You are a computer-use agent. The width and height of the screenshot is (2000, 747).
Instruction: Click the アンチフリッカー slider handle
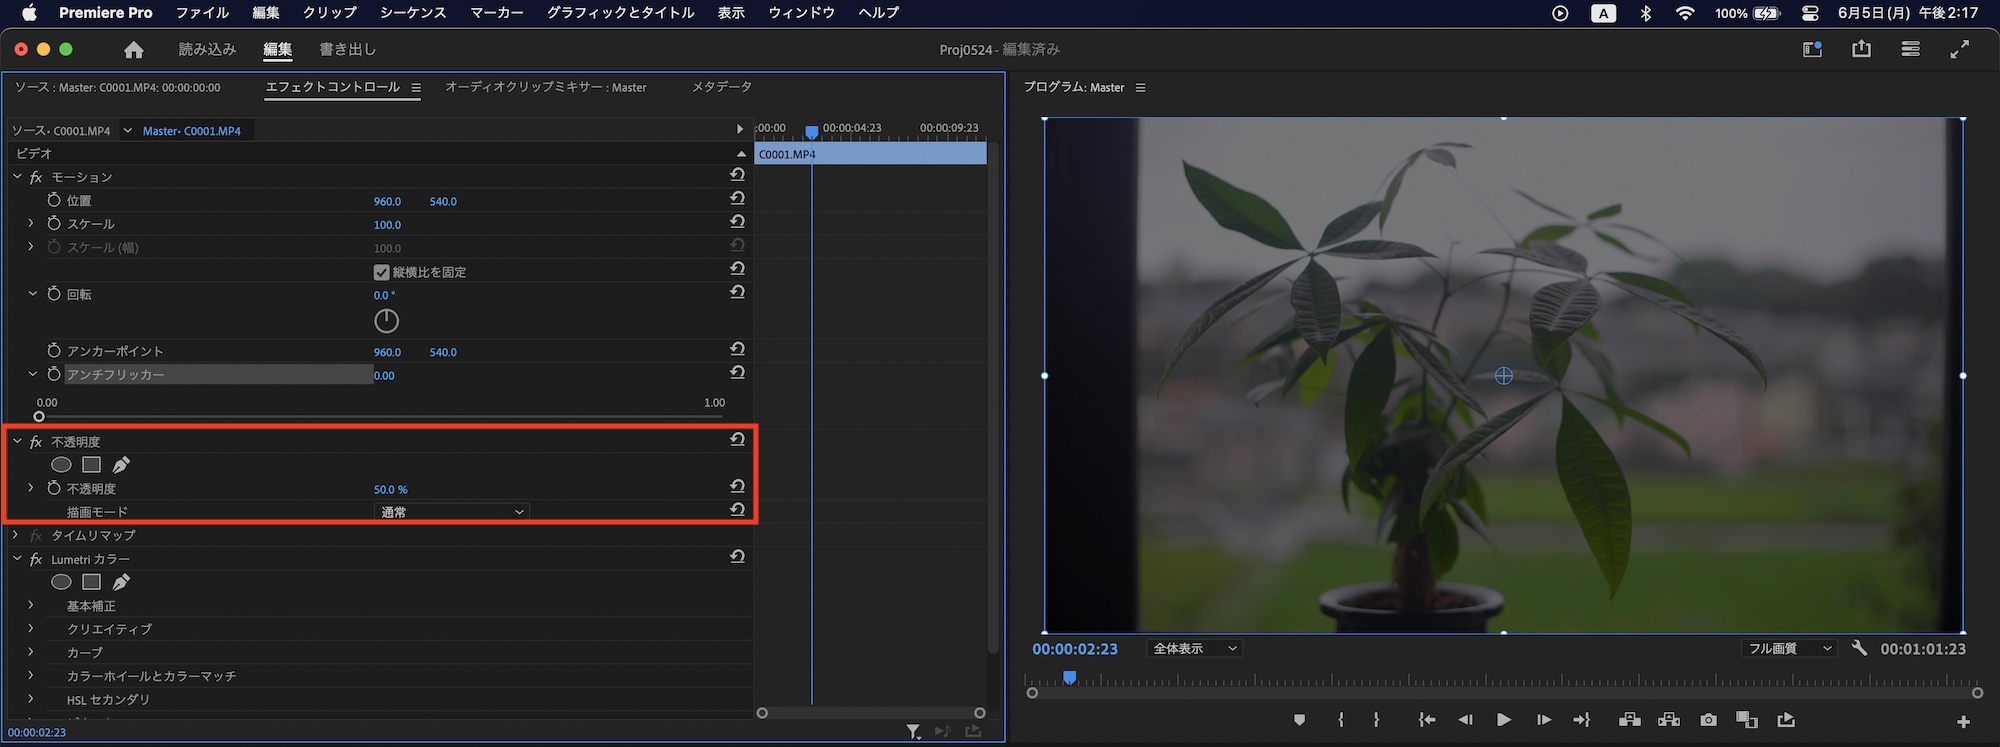click(x=39, y=416)
